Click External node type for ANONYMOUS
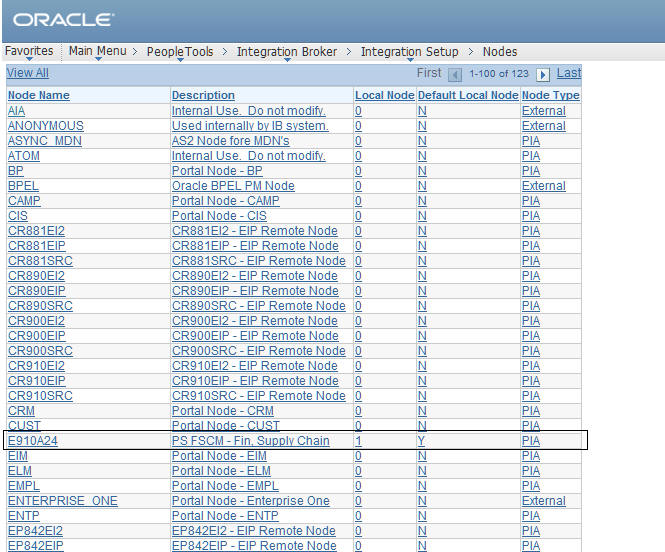This screenshot has height=552, width=665. tap(544, 126)
